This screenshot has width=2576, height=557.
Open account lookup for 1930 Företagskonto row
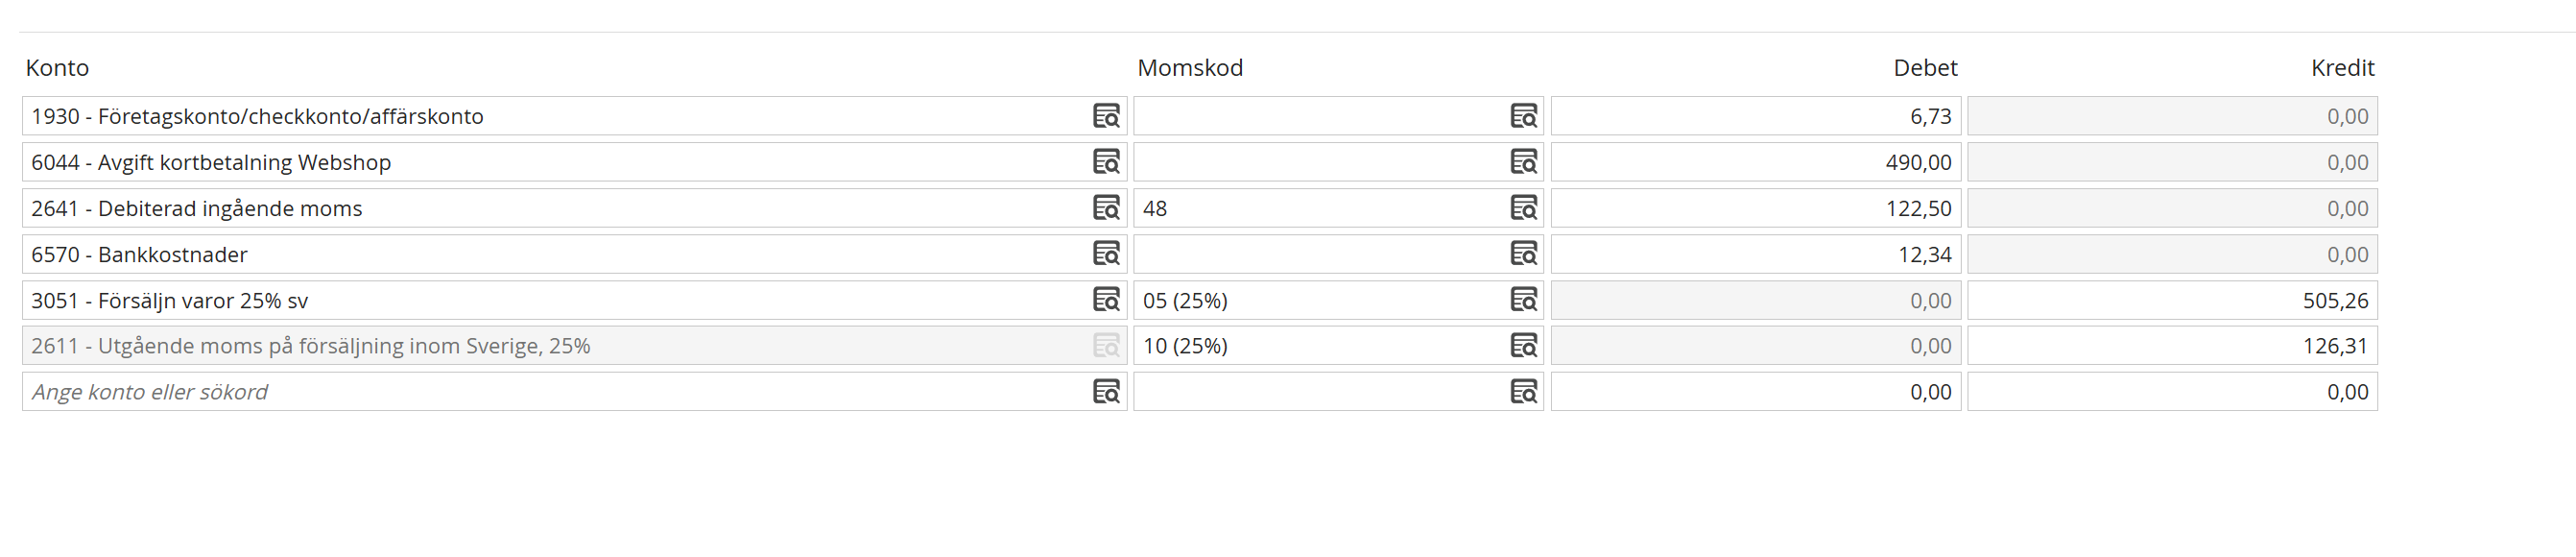pos(1106,116)
